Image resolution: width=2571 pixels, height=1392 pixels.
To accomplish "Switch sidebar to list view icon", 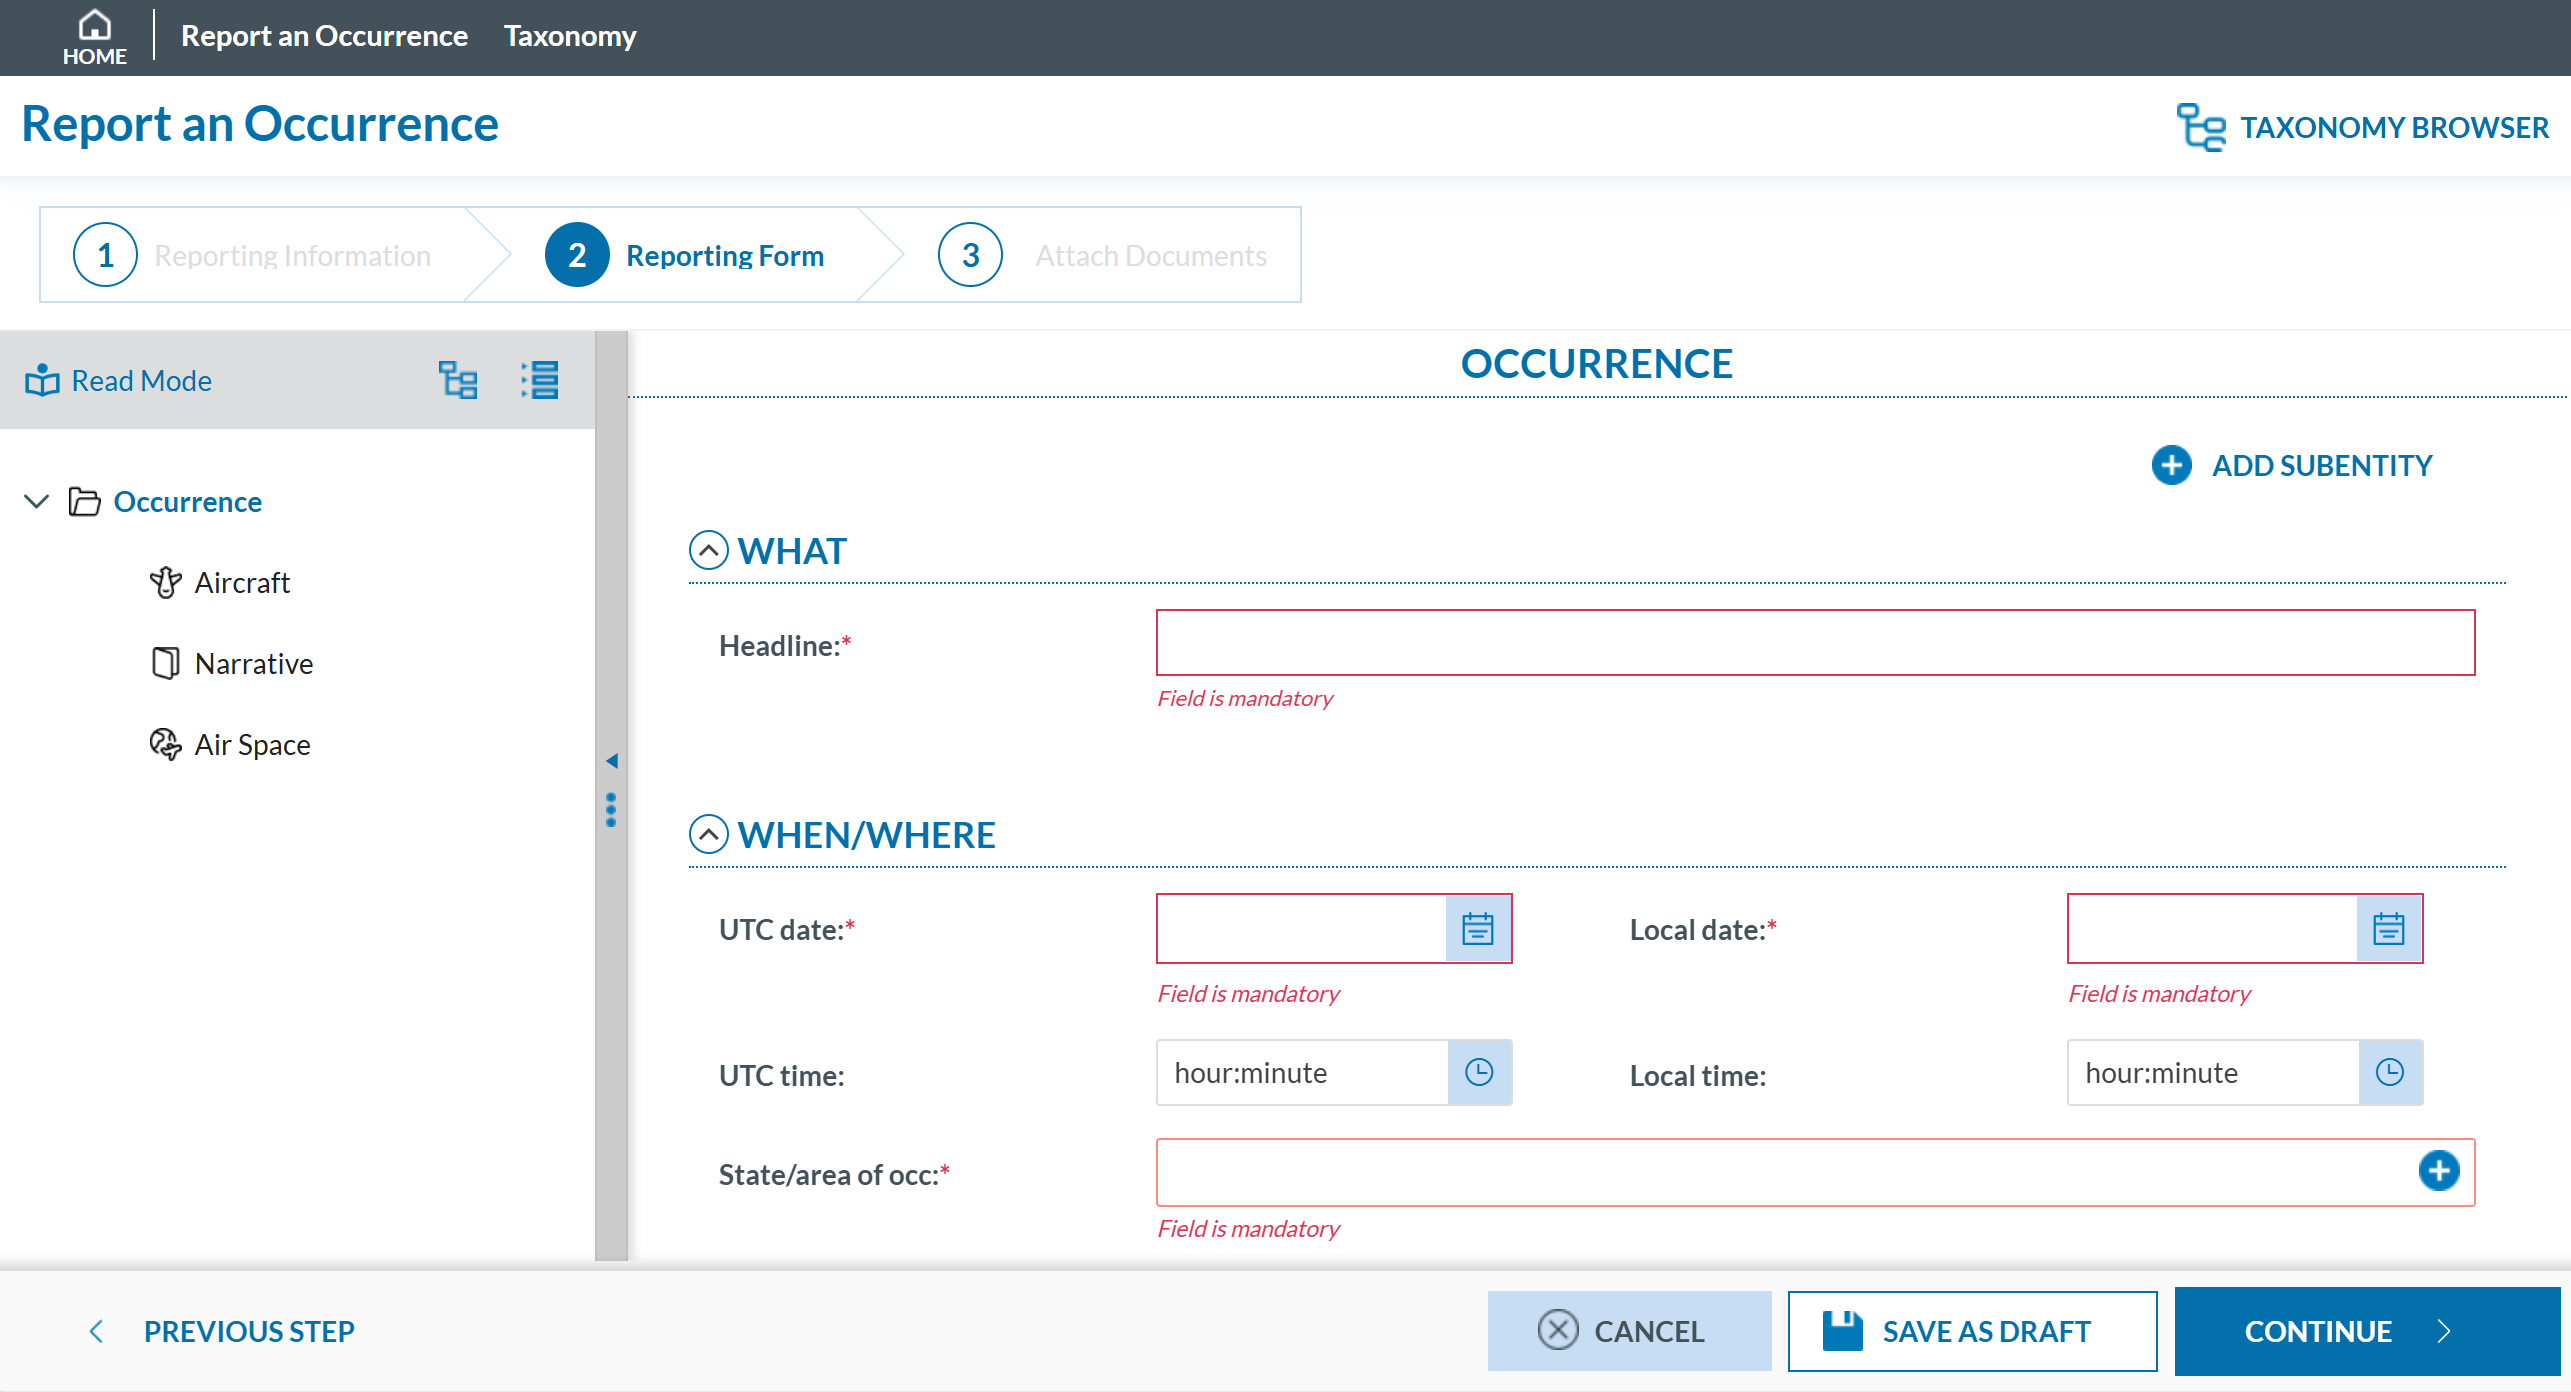I will (x=540, y=380).
